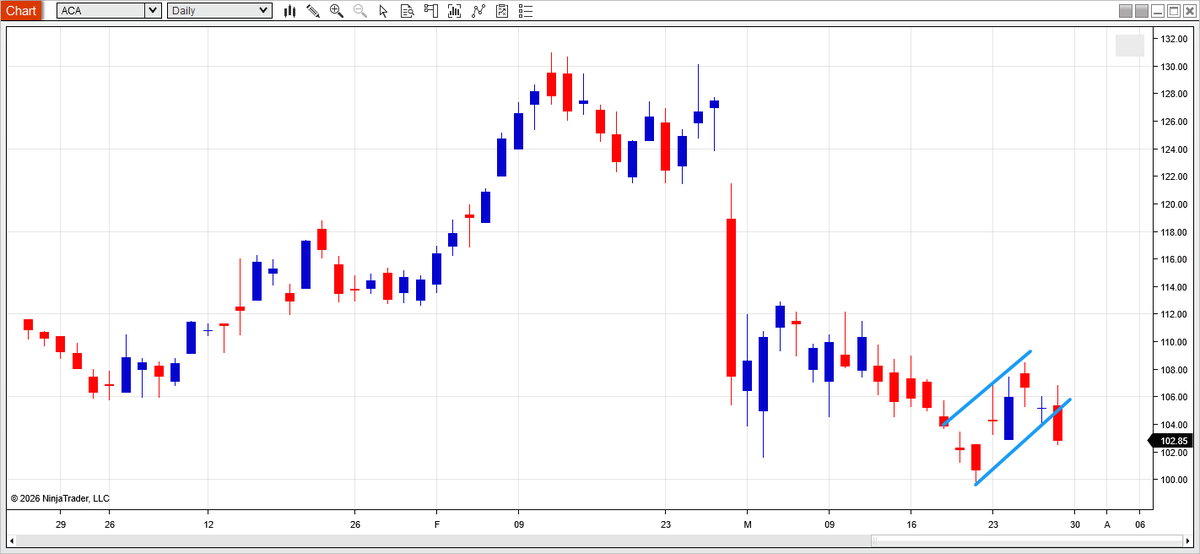Click the second gray window link button
Viewport: 1200px width, 554px height.
(x=1142, y=11)
